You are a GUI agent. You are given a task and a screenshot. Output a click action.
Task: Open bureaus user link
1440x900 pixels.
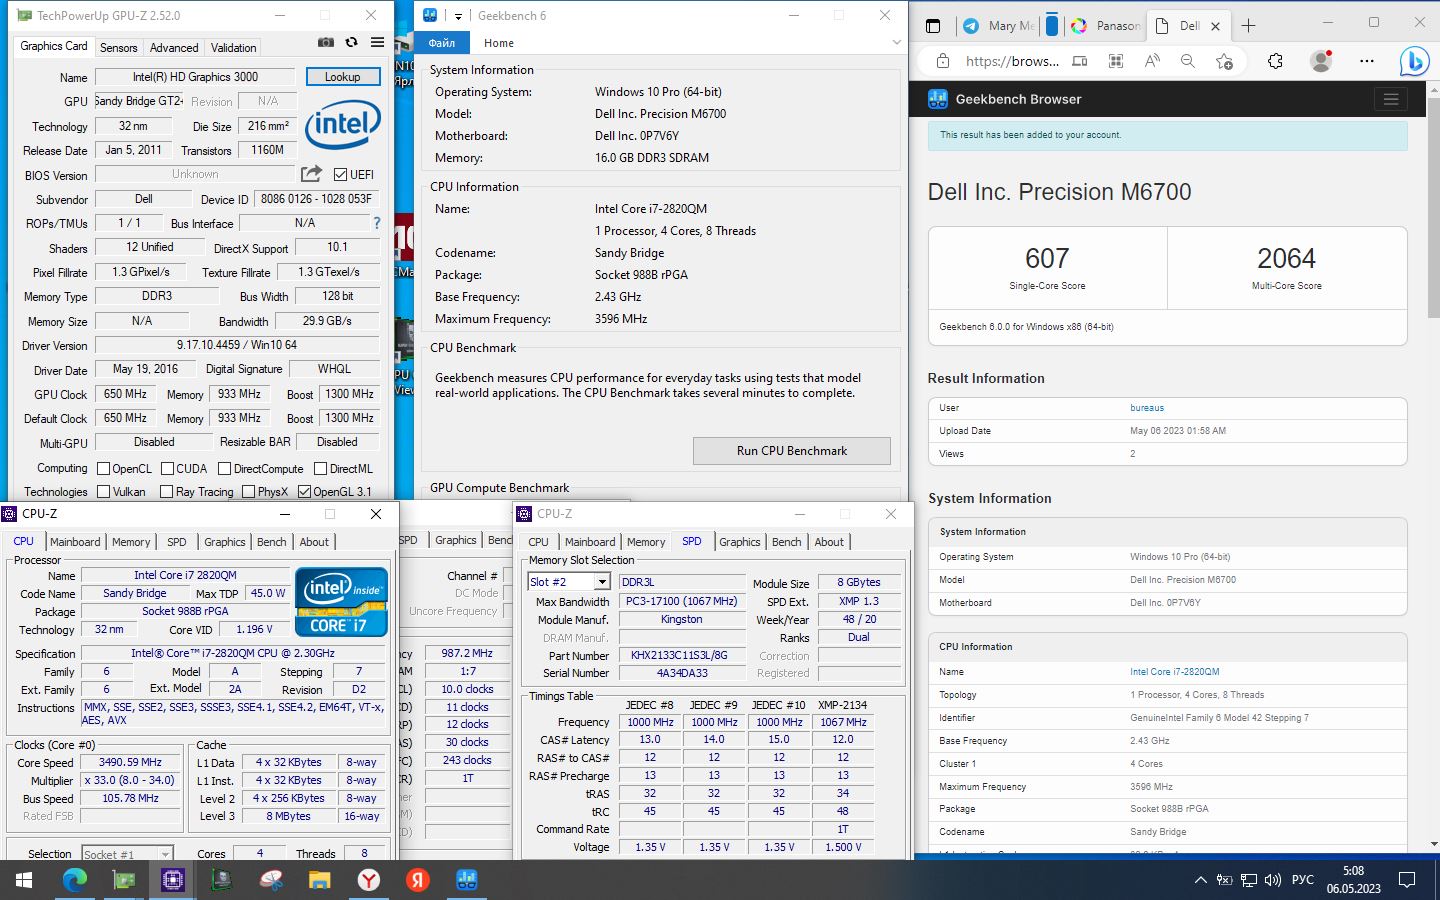(x=1147, y=408)
